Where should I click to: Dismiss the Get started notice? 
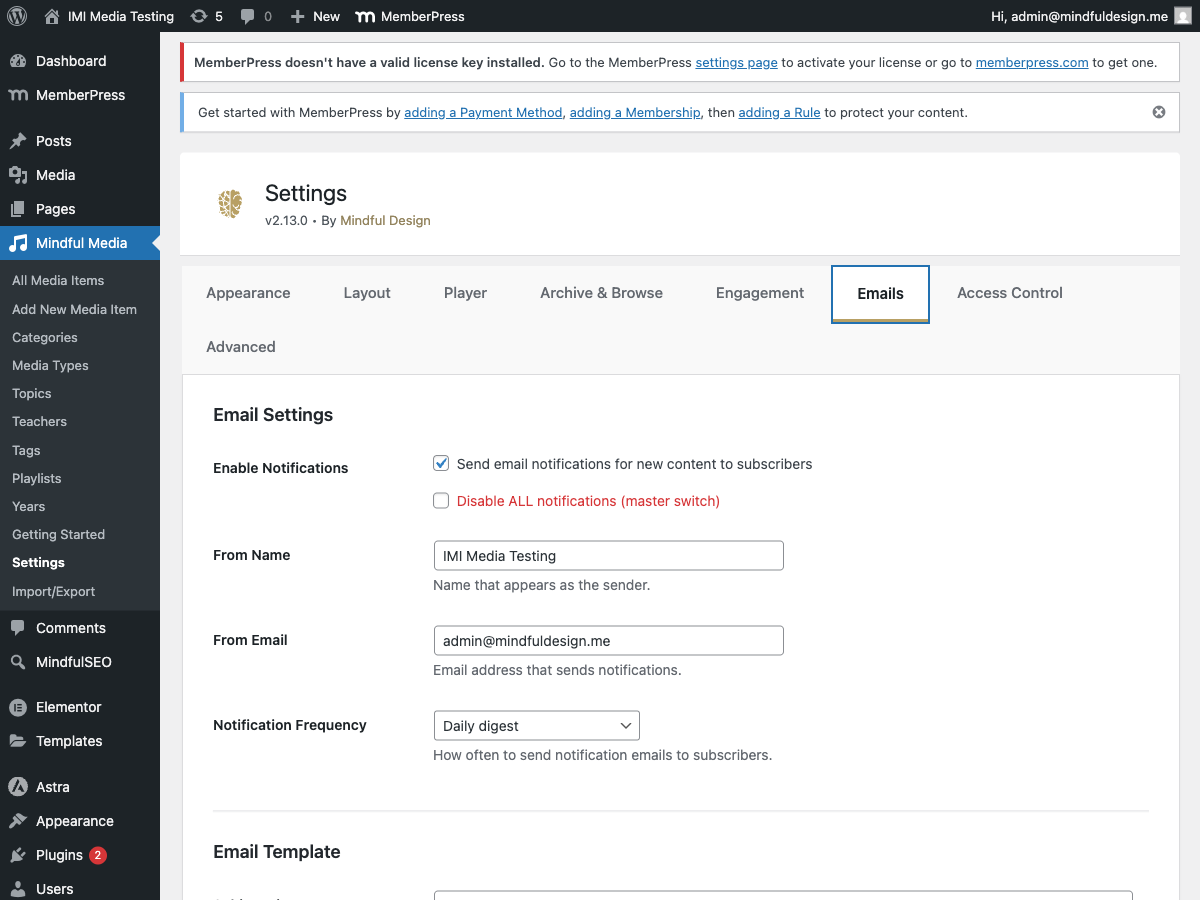[x=1159, y=112]
